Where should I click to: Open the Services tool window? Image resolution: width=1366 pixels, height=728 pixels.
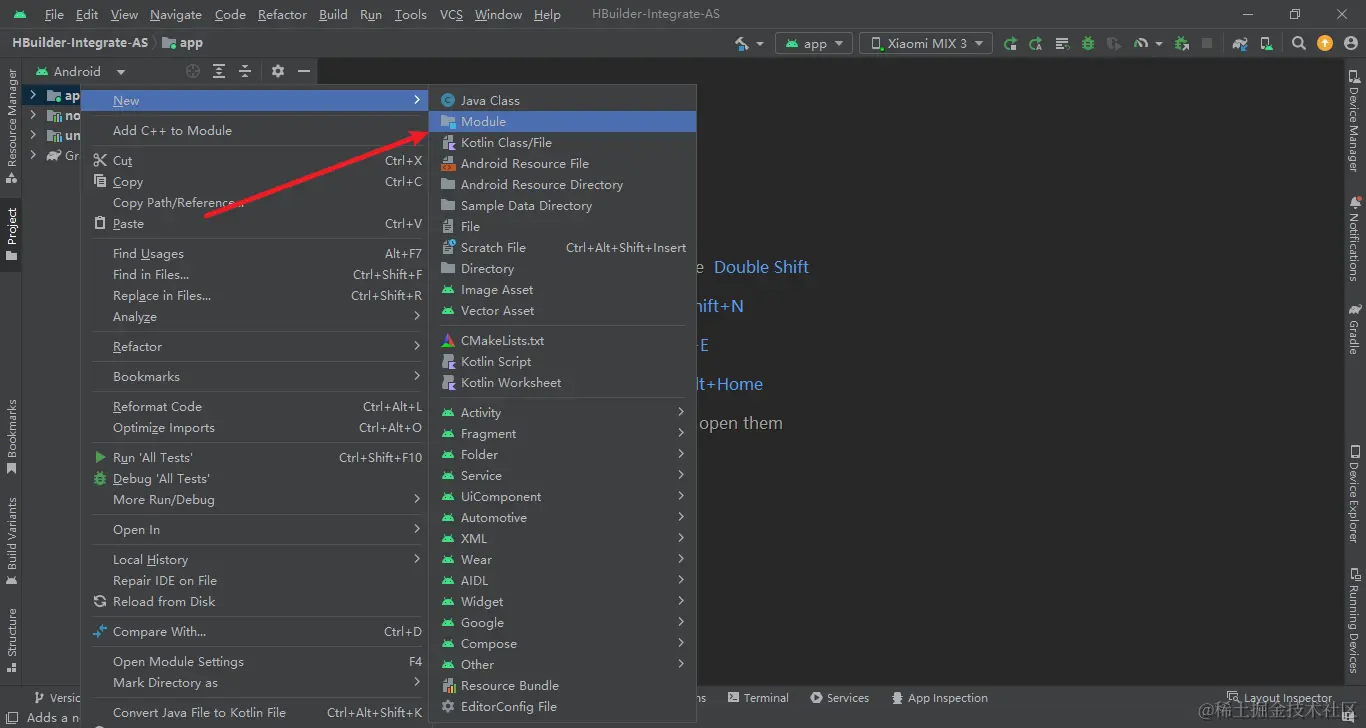pyautogui.click(x=839, y=698)
